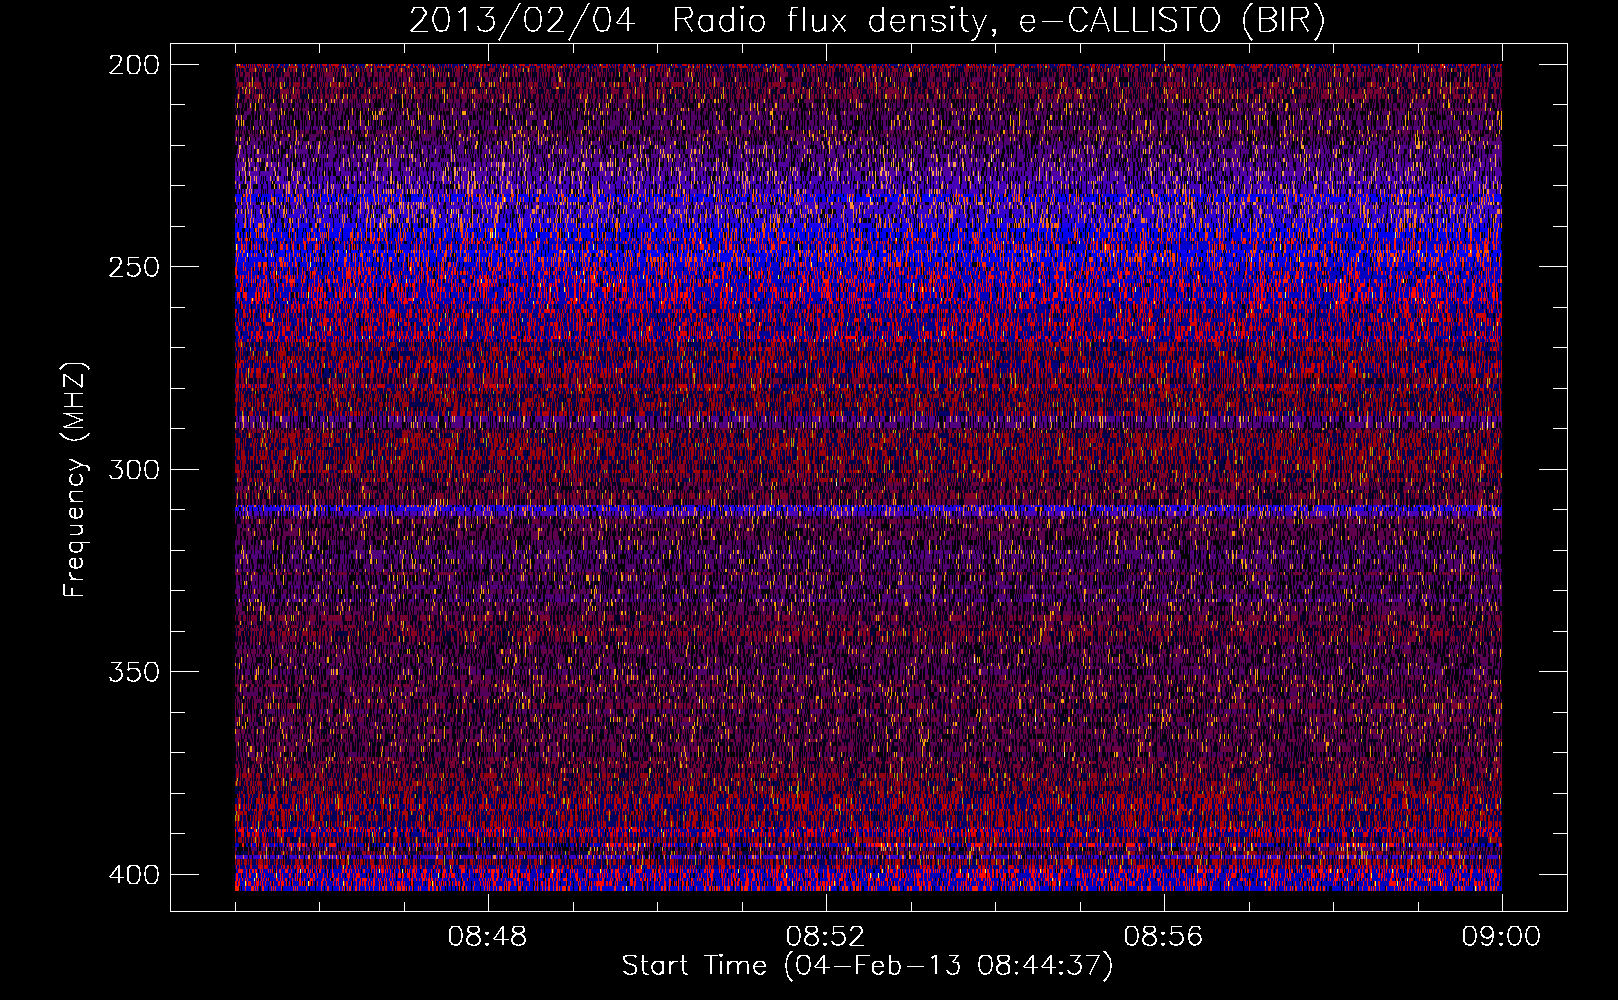Click the 200 frequency tick label
The image size is (1618, 1000).
(x=133, y=65)
